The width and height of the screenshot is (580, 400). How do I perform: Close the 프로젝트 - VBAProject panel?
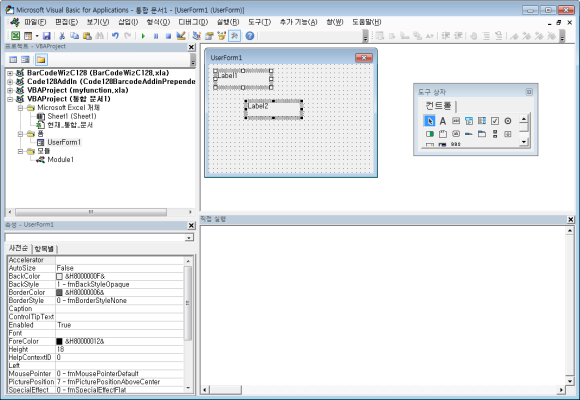click(191, 47)
